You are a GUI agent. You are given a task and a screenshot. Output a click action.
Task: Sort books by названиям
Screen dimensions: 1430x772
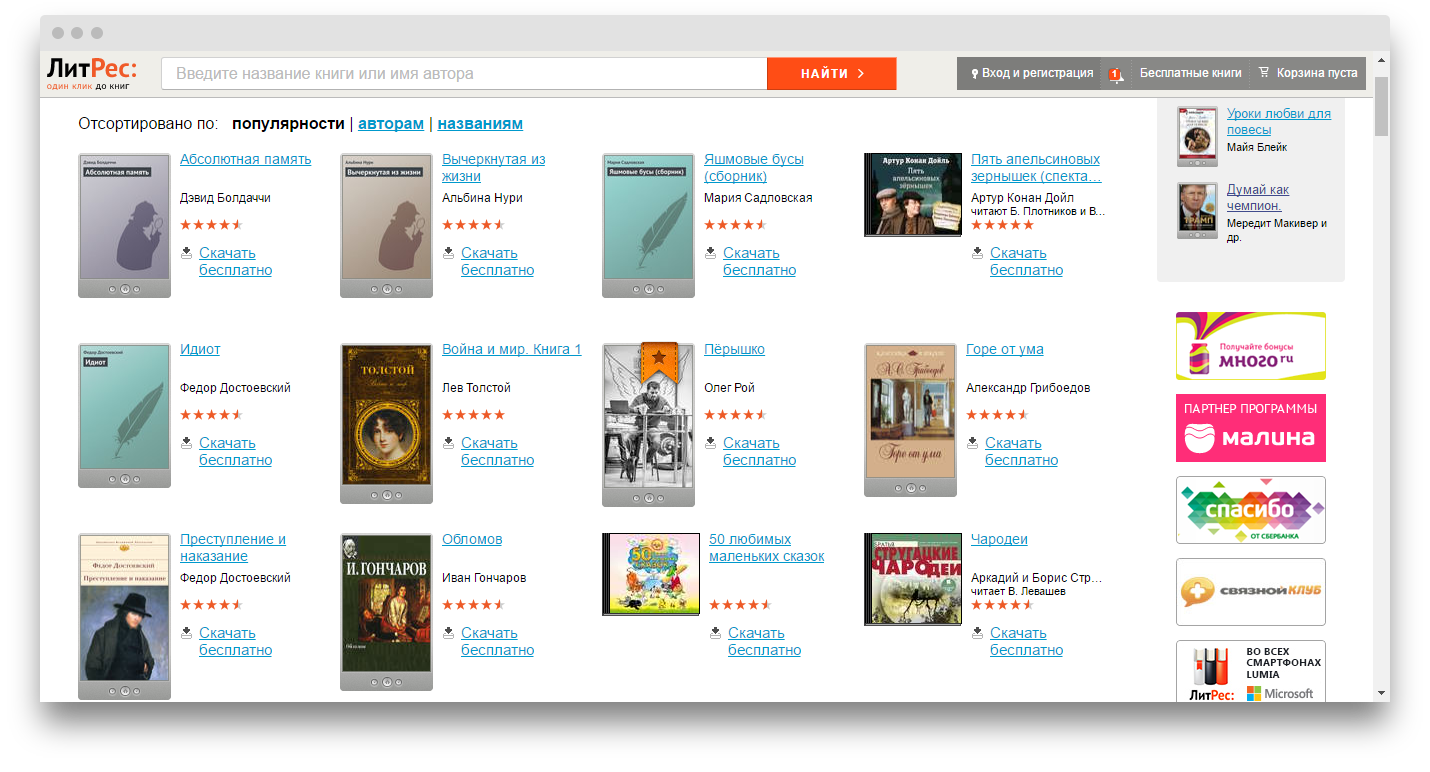[480, 124]
